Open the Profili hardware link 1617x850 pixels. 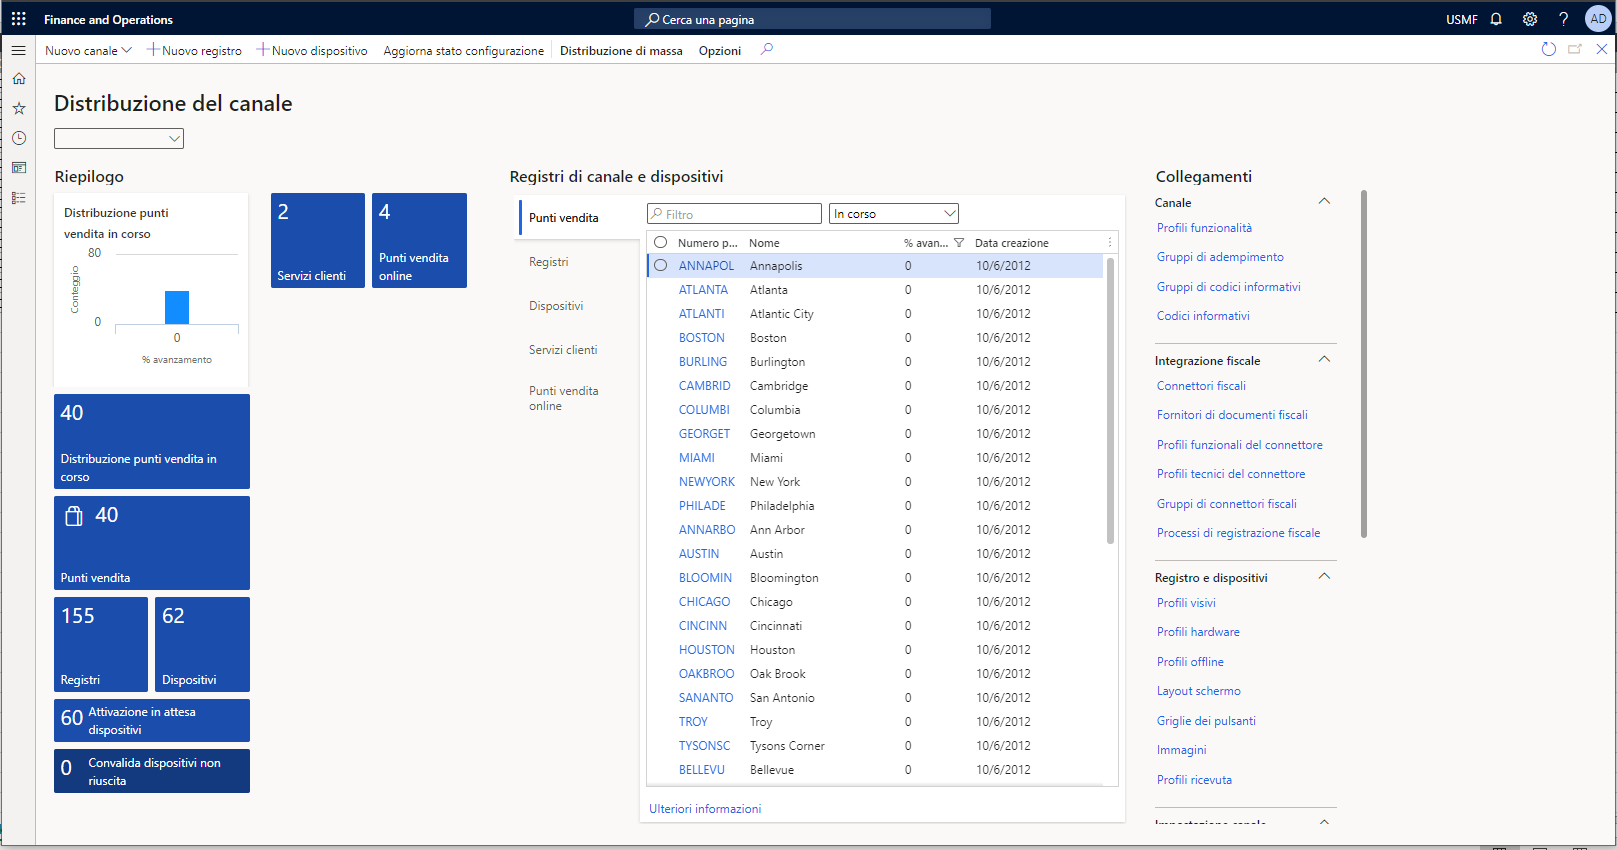click(1198, 632)
